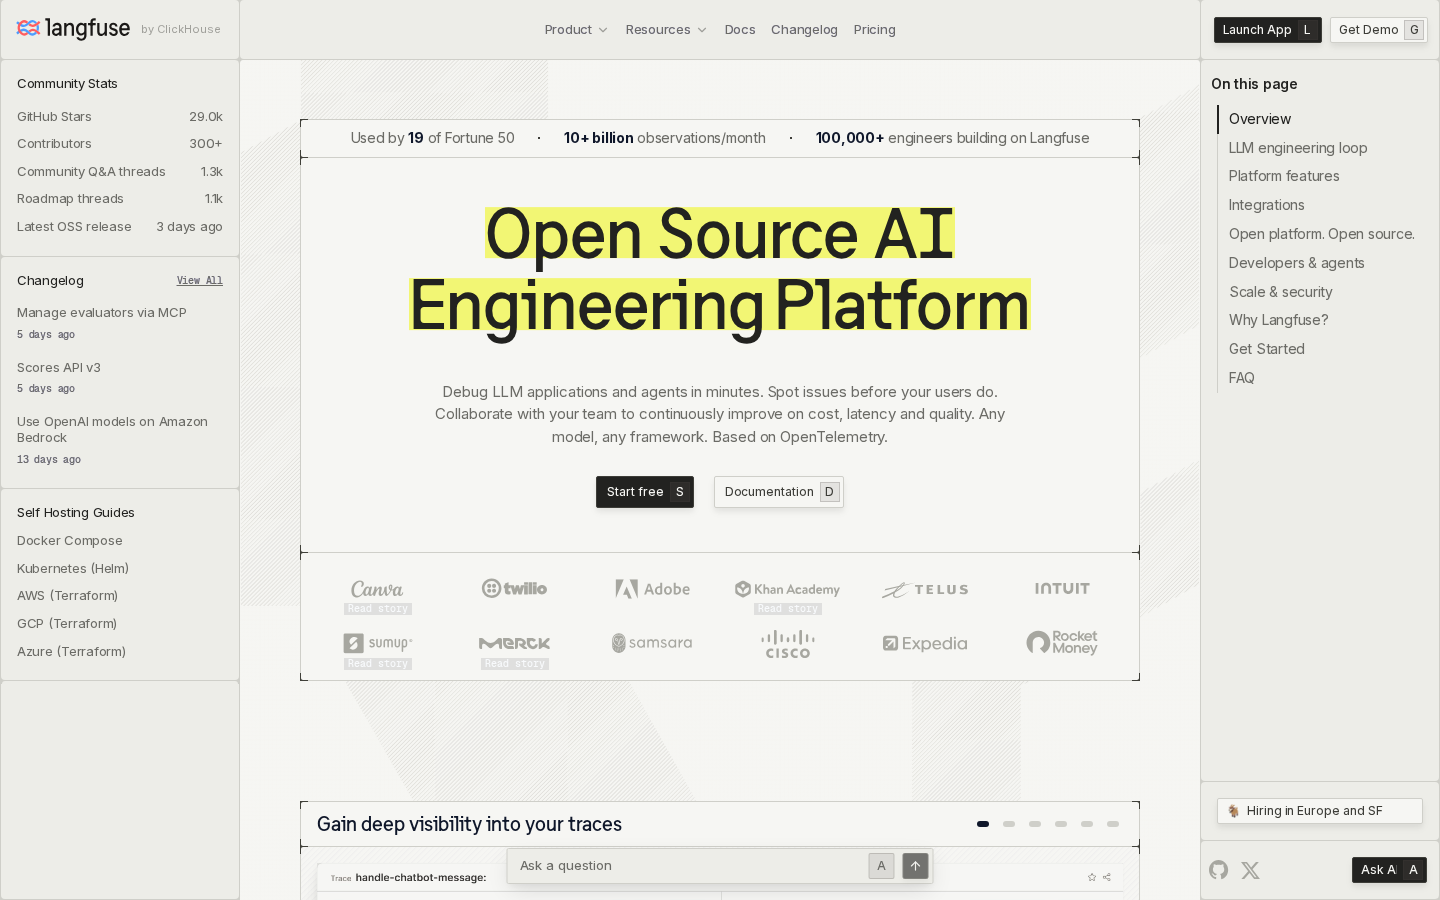The width and height of the screenshot is (1440, 900).
Task: Jump to FAQ section
Action: pyautogui.click(x=1241, y=378)
